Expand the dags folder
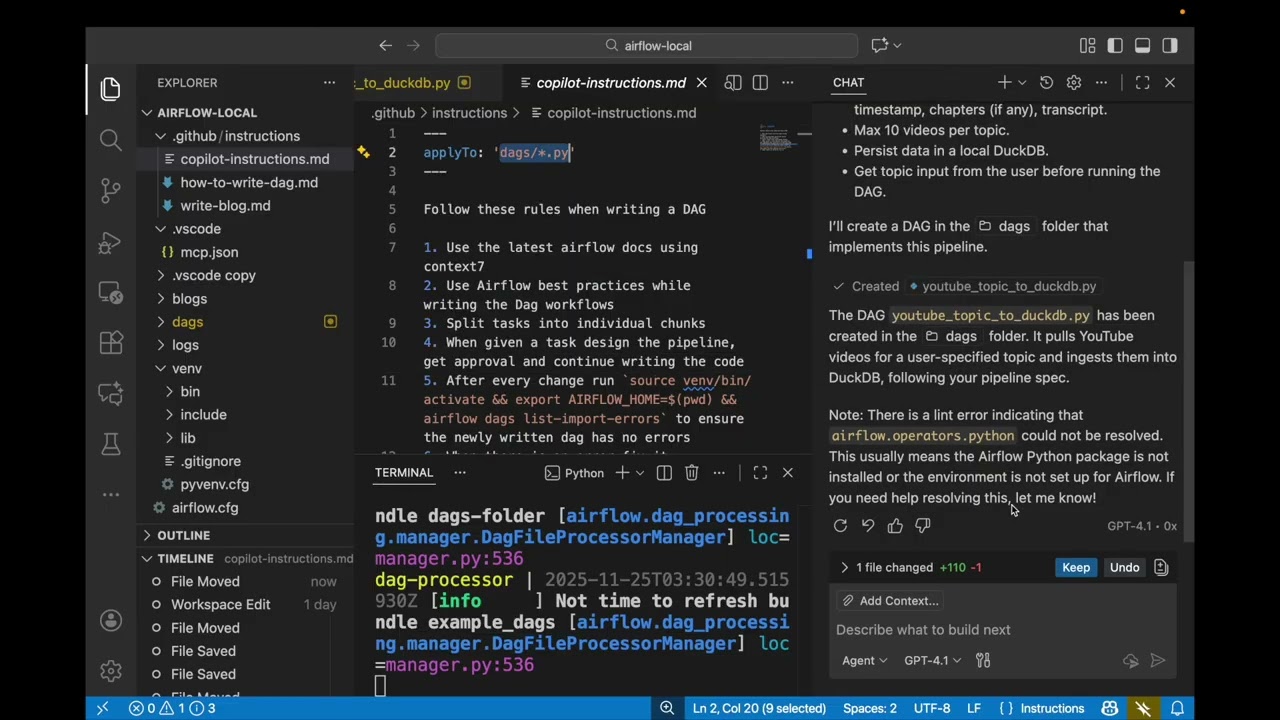The image size is (1280, 720). (161, 322)
